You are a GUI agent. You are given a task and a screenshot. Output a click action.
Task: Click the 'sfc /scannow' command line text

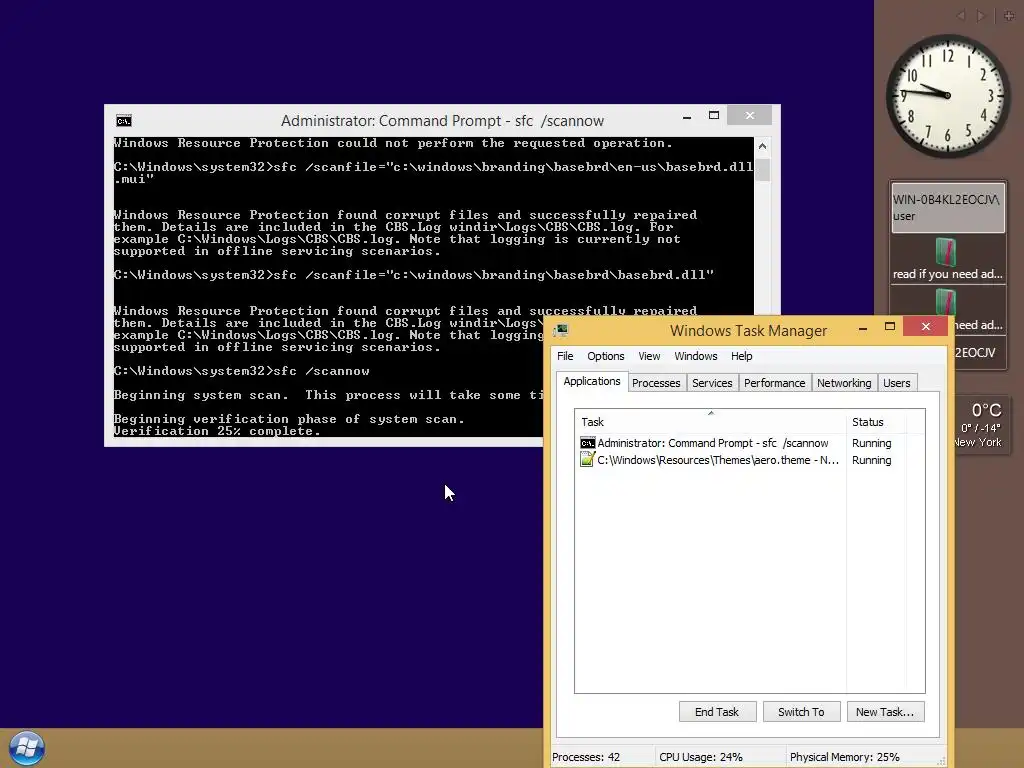(x=321, y=371)
